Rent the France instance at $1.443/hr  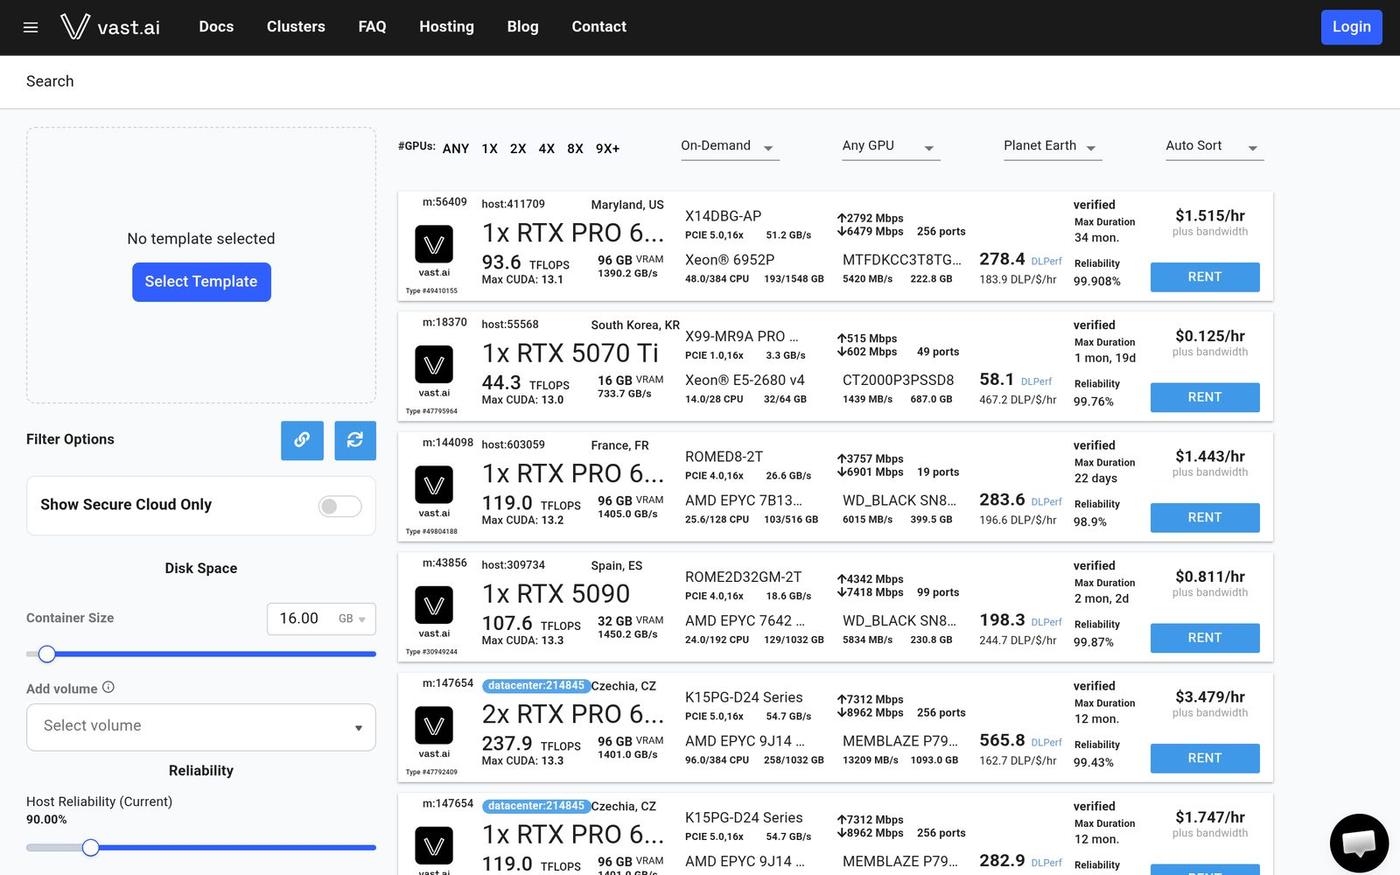(1205, 517)
